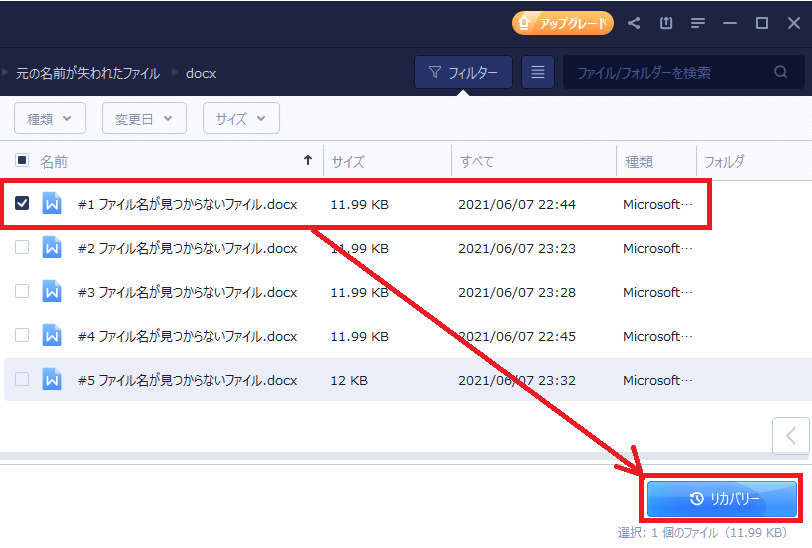Click the date 2021/06/07 23:23
Screen dimensions: 812x548
(x=517, y=249)
